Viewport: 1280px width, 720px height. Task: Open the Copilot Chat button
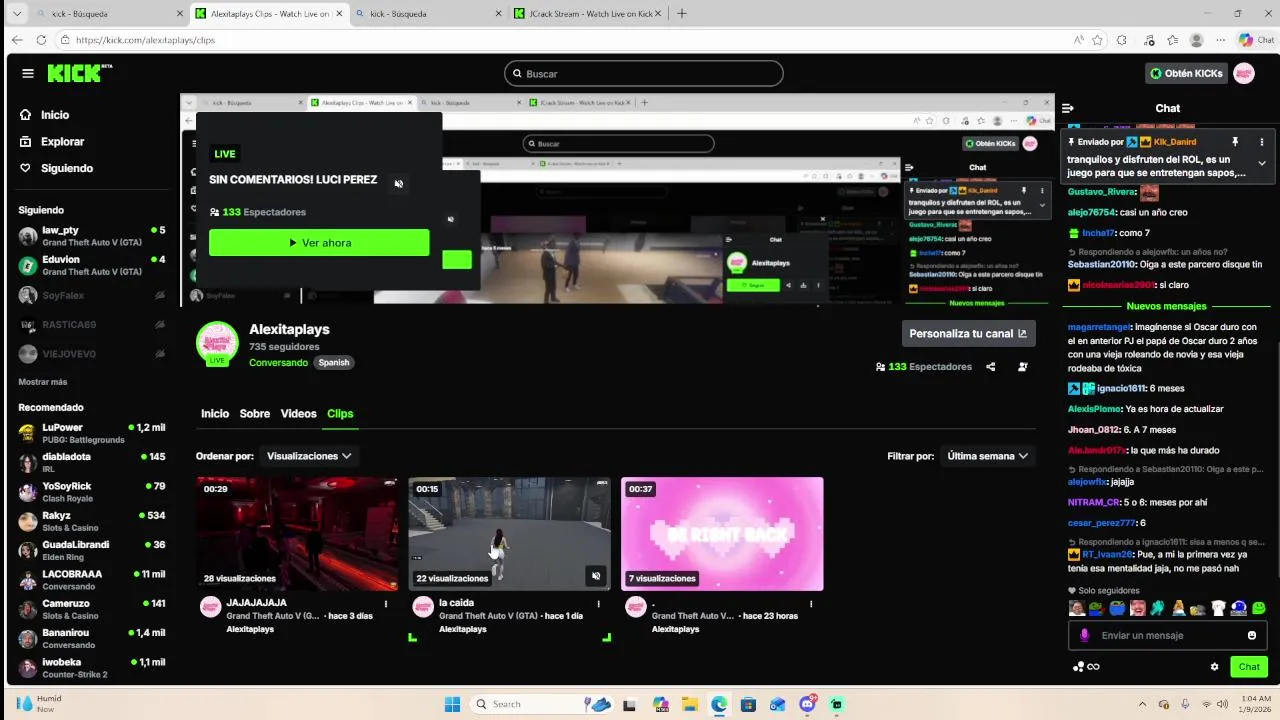tap(1257, 40)
